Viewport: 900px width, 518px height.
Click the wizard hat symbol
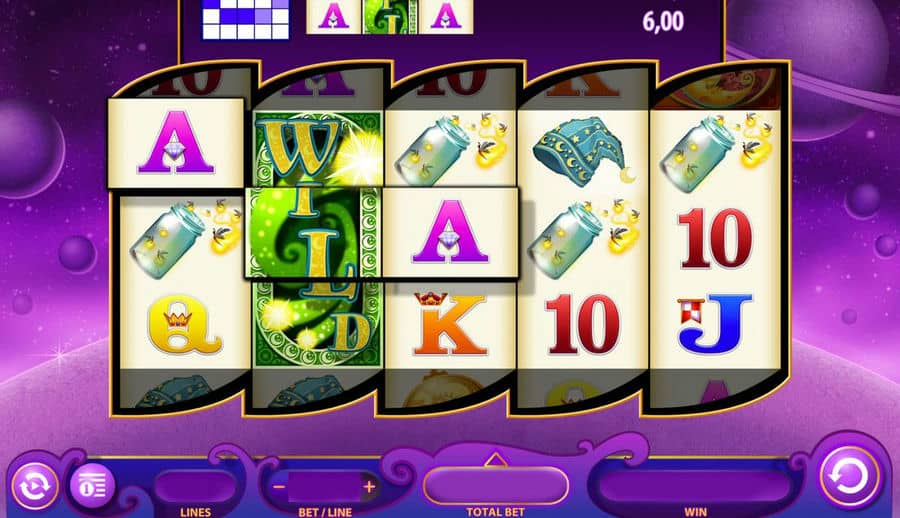(583, 150)
